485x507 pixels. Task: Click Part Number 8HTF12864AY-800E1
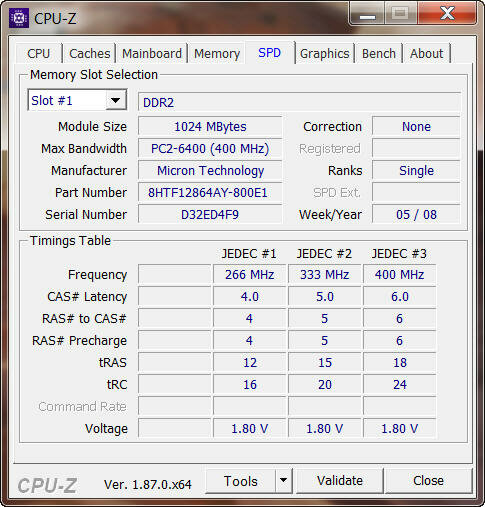tap(210, 193)
